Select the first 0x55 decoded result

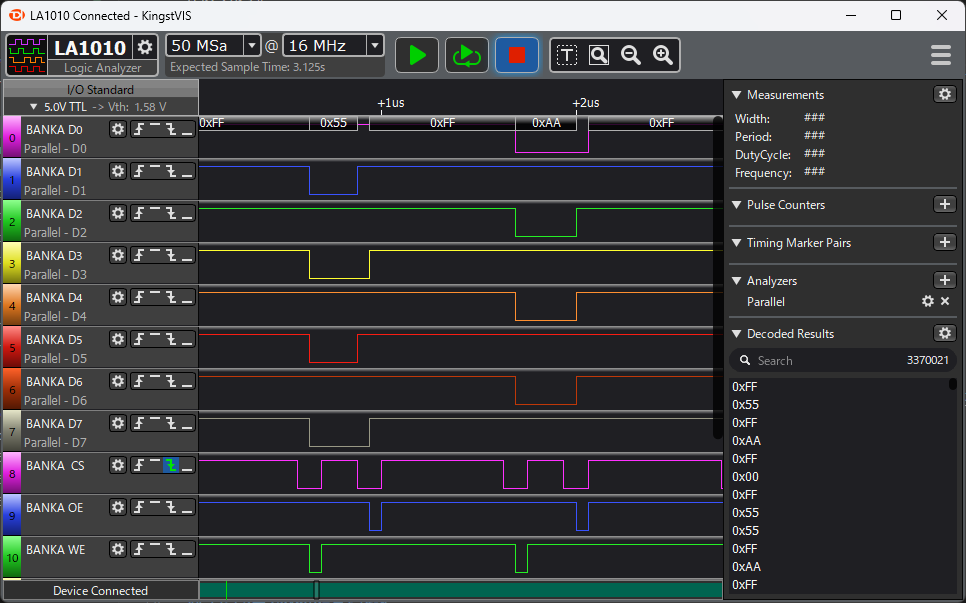(746, 405)
